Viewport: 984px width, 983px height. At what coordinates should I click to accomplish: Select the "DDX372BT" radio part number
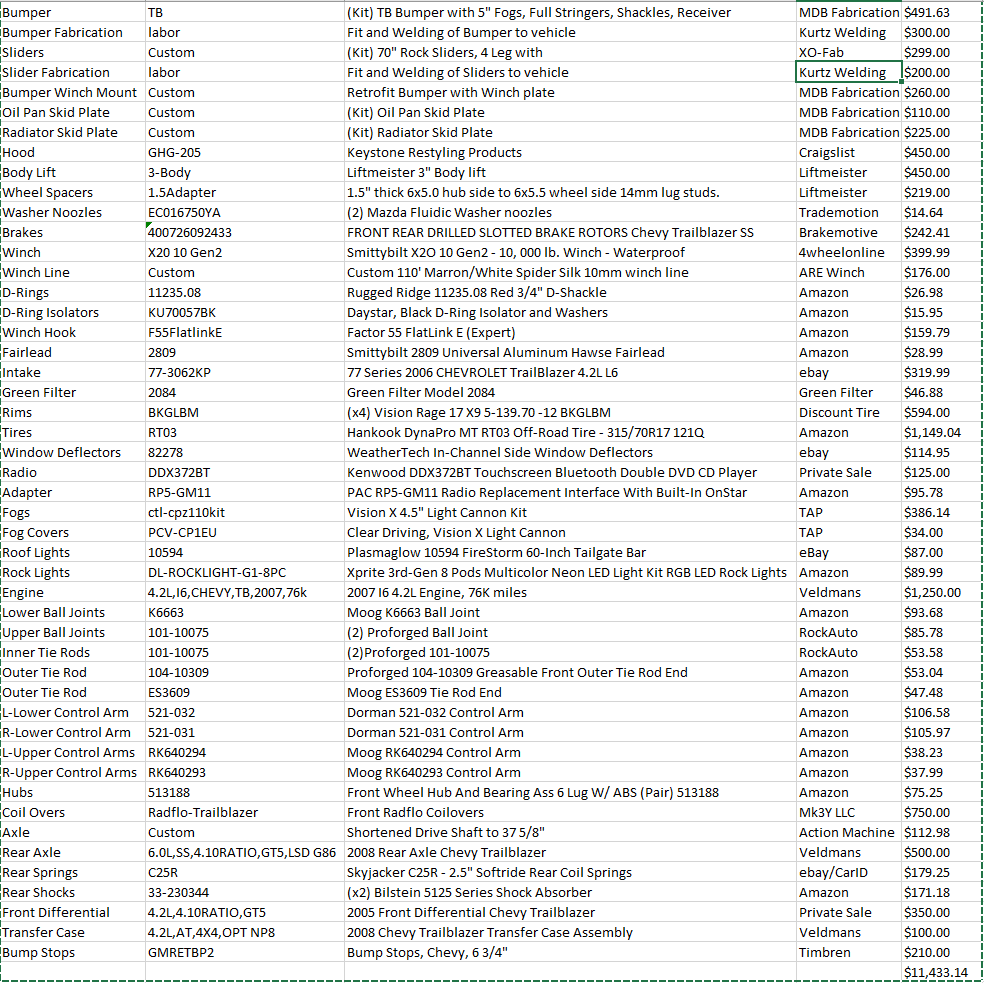245,473
